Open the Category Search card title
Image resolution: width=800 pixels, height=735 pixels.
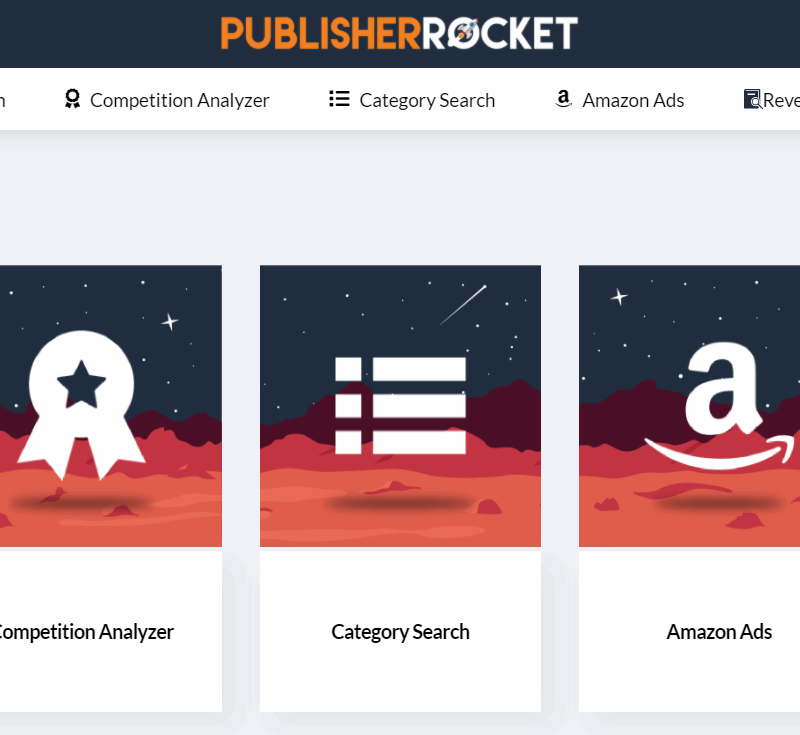pos(401,632)
